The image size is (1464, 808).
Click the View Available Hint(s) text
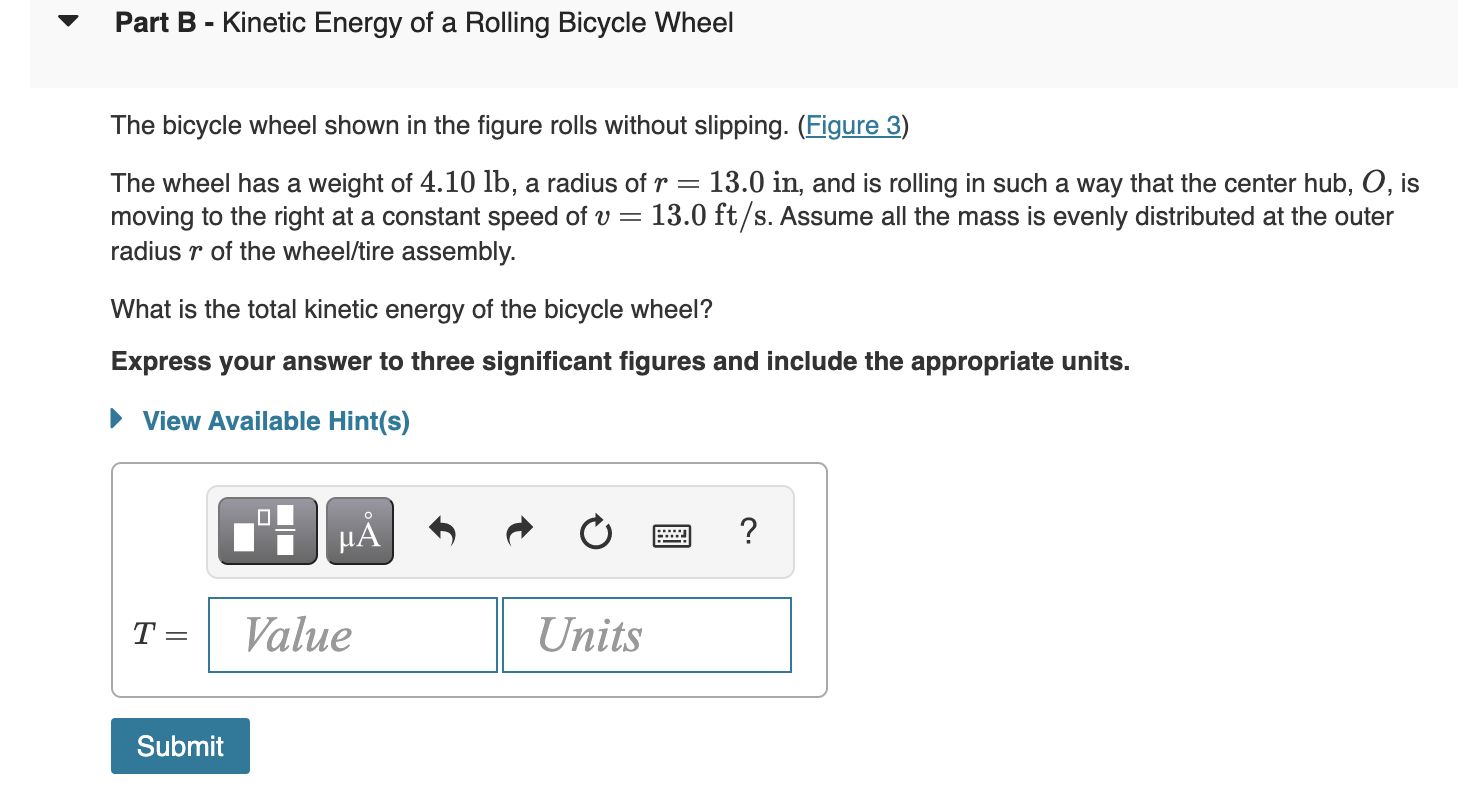tap(275, 421)
